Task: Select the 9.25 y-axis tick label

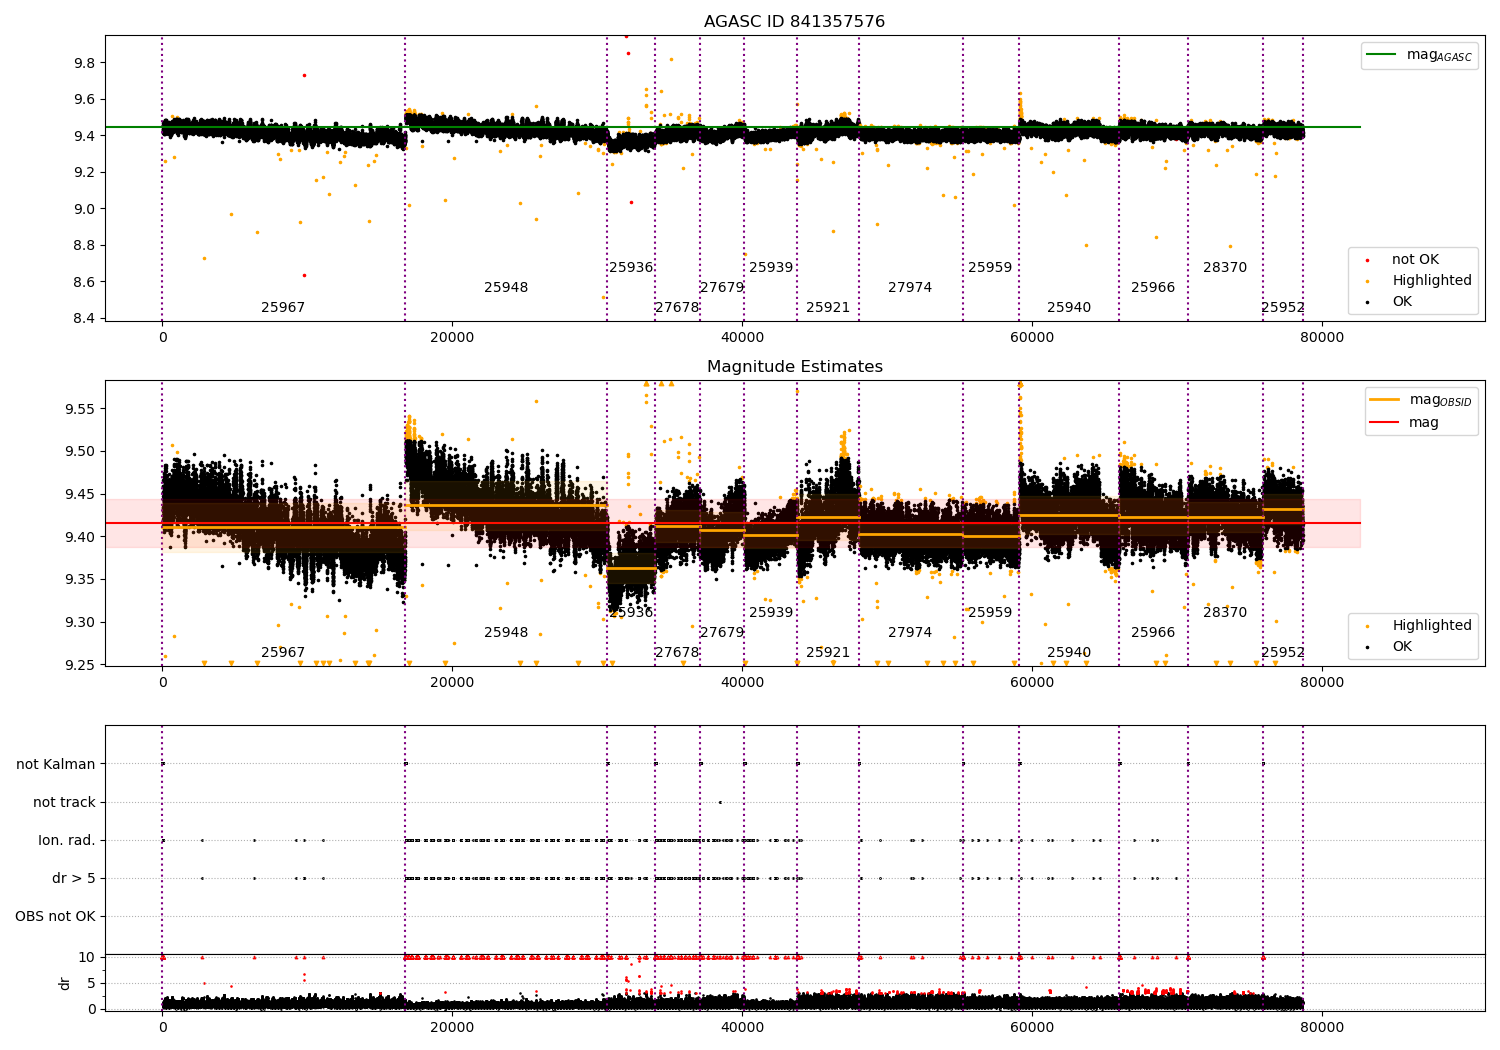Action: pos(81,665)
